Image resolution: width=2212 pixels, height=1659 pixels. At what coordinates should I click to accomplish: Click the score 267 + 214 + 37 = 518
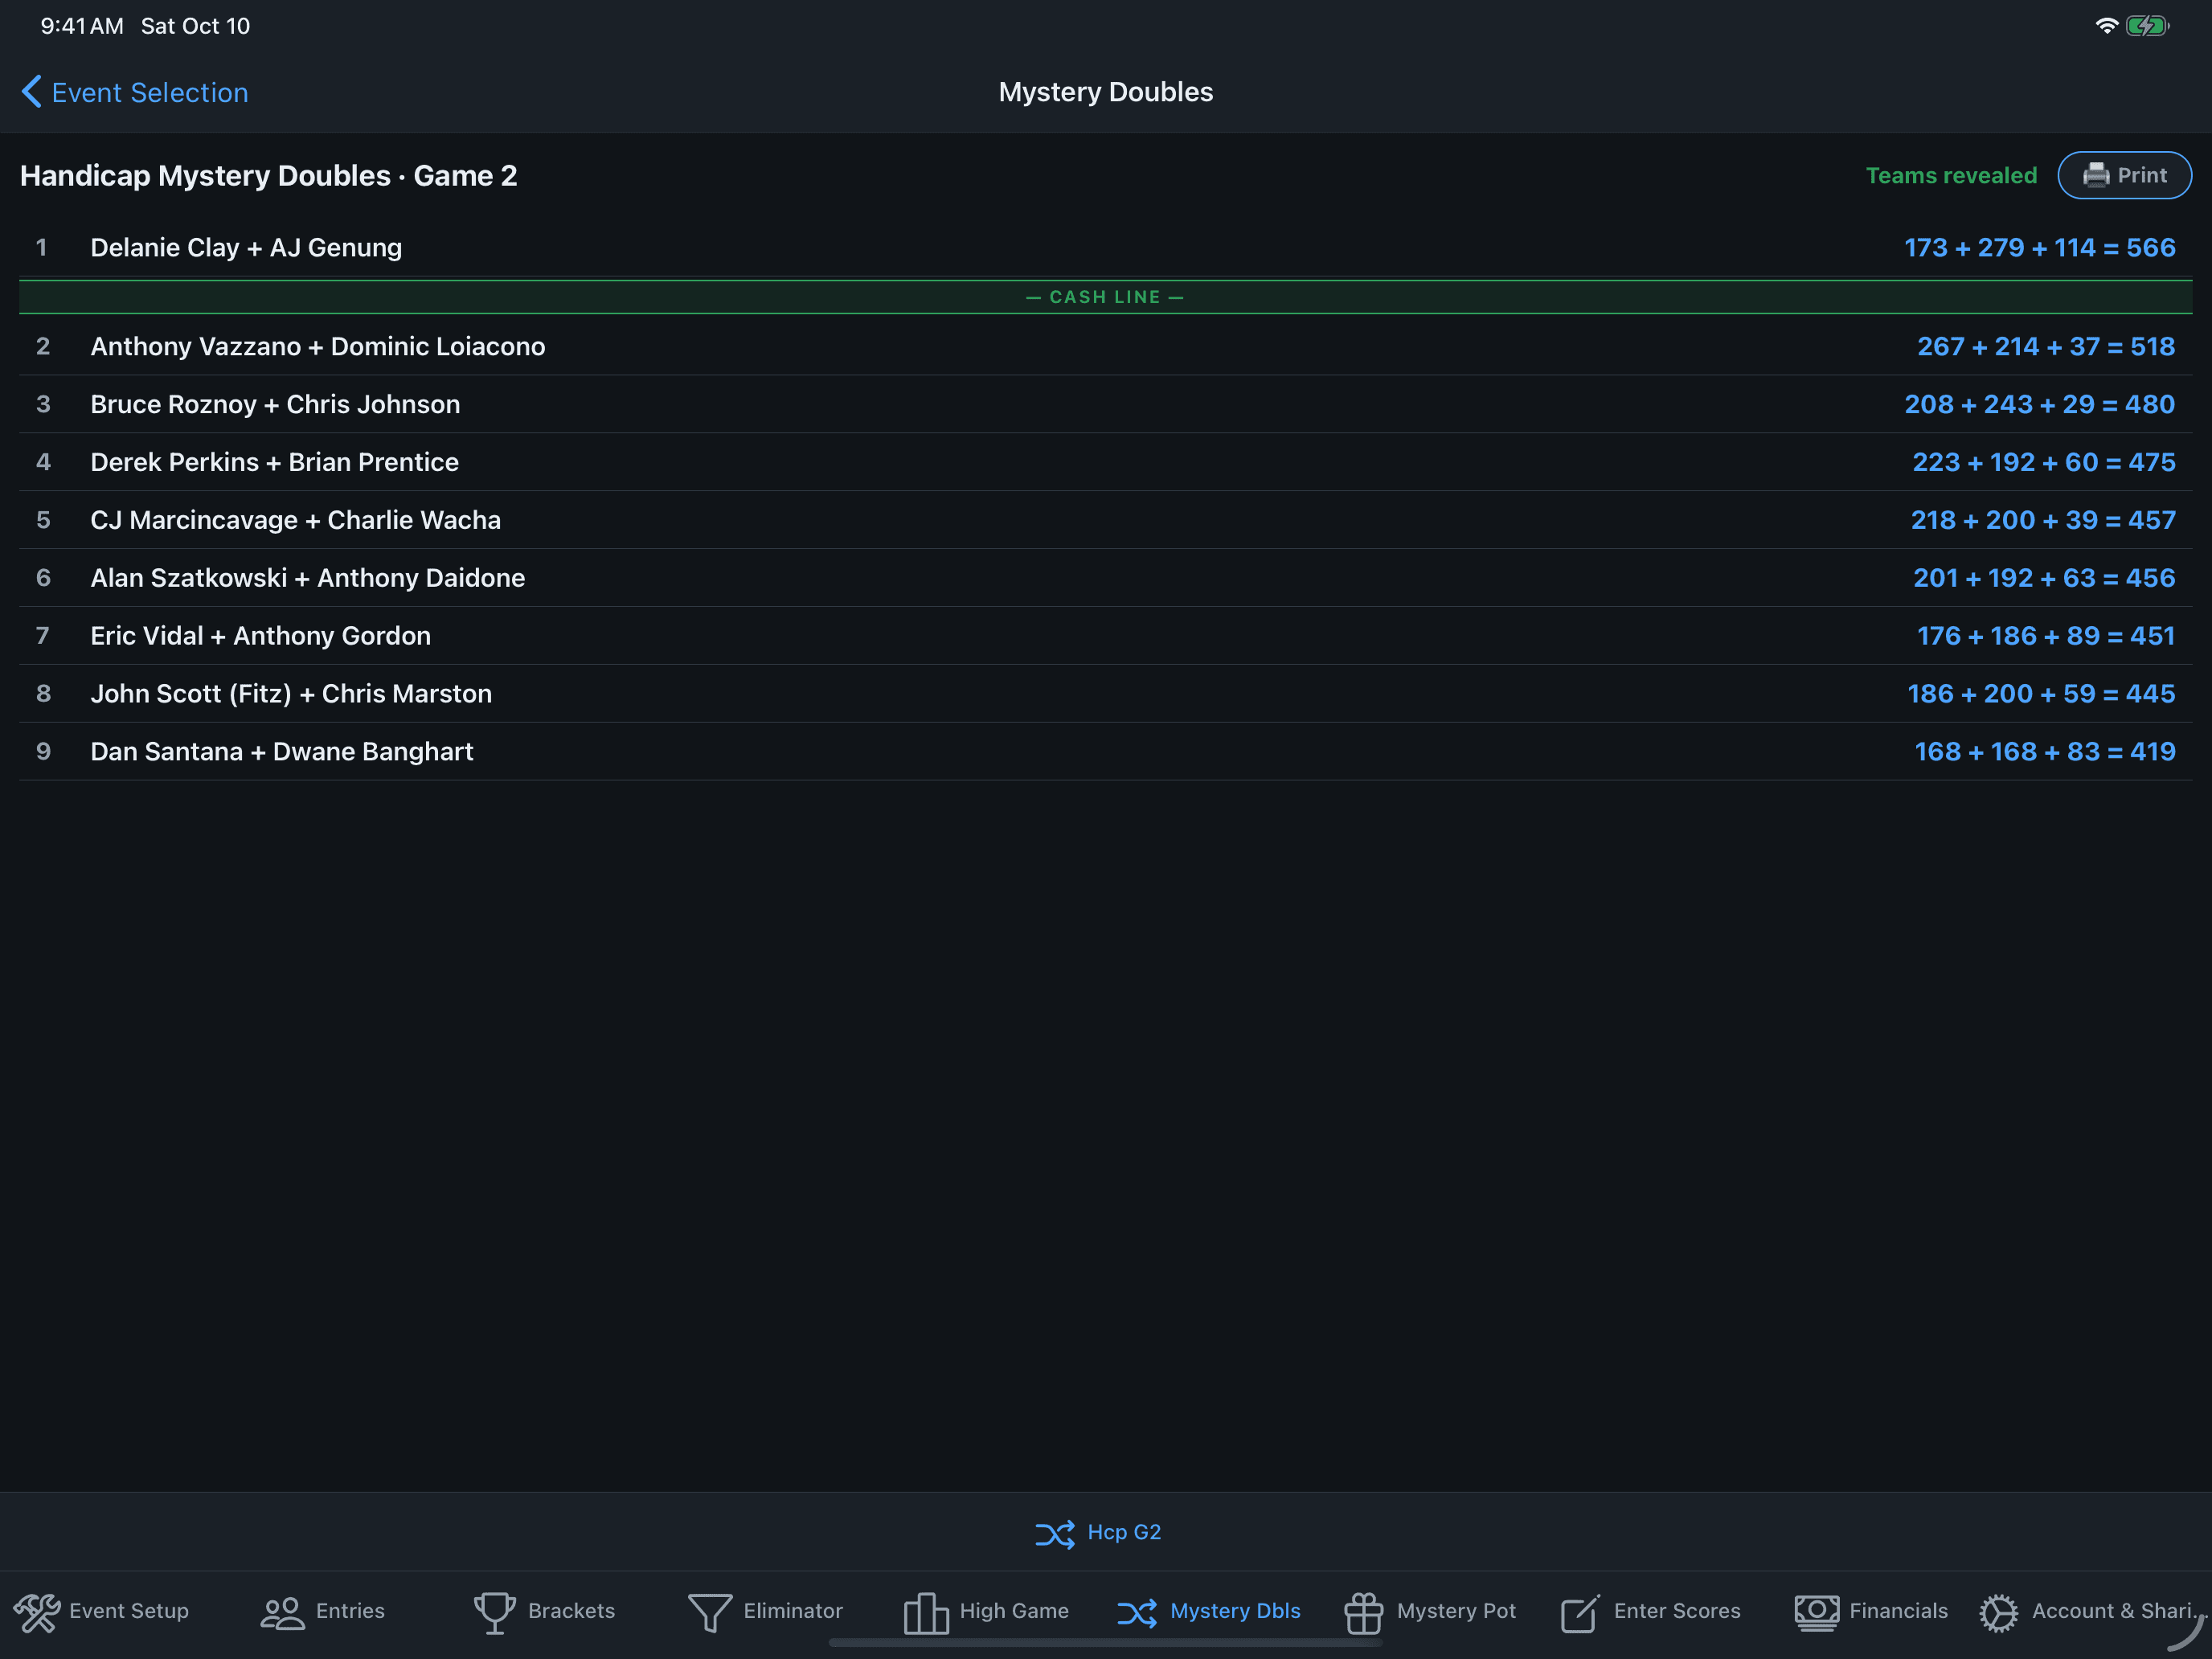[x=2045, y=346]
